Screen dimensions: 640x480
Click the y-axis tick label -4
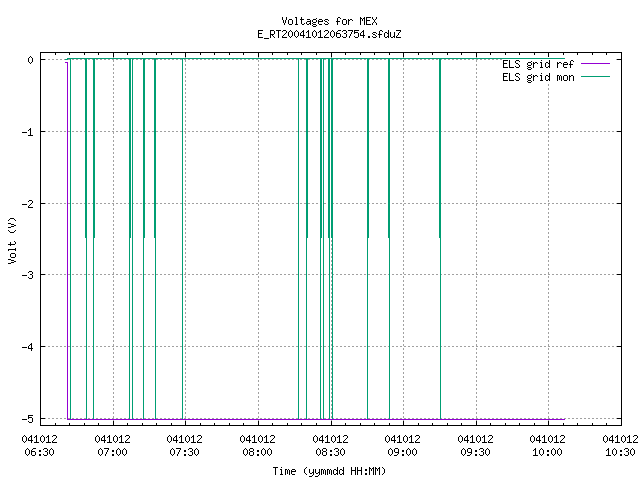click(x=28, y=347)
